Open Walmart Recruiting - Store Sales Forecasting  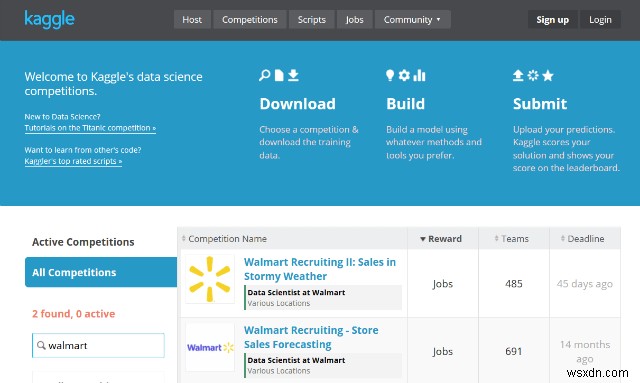(x=311, y=337)
